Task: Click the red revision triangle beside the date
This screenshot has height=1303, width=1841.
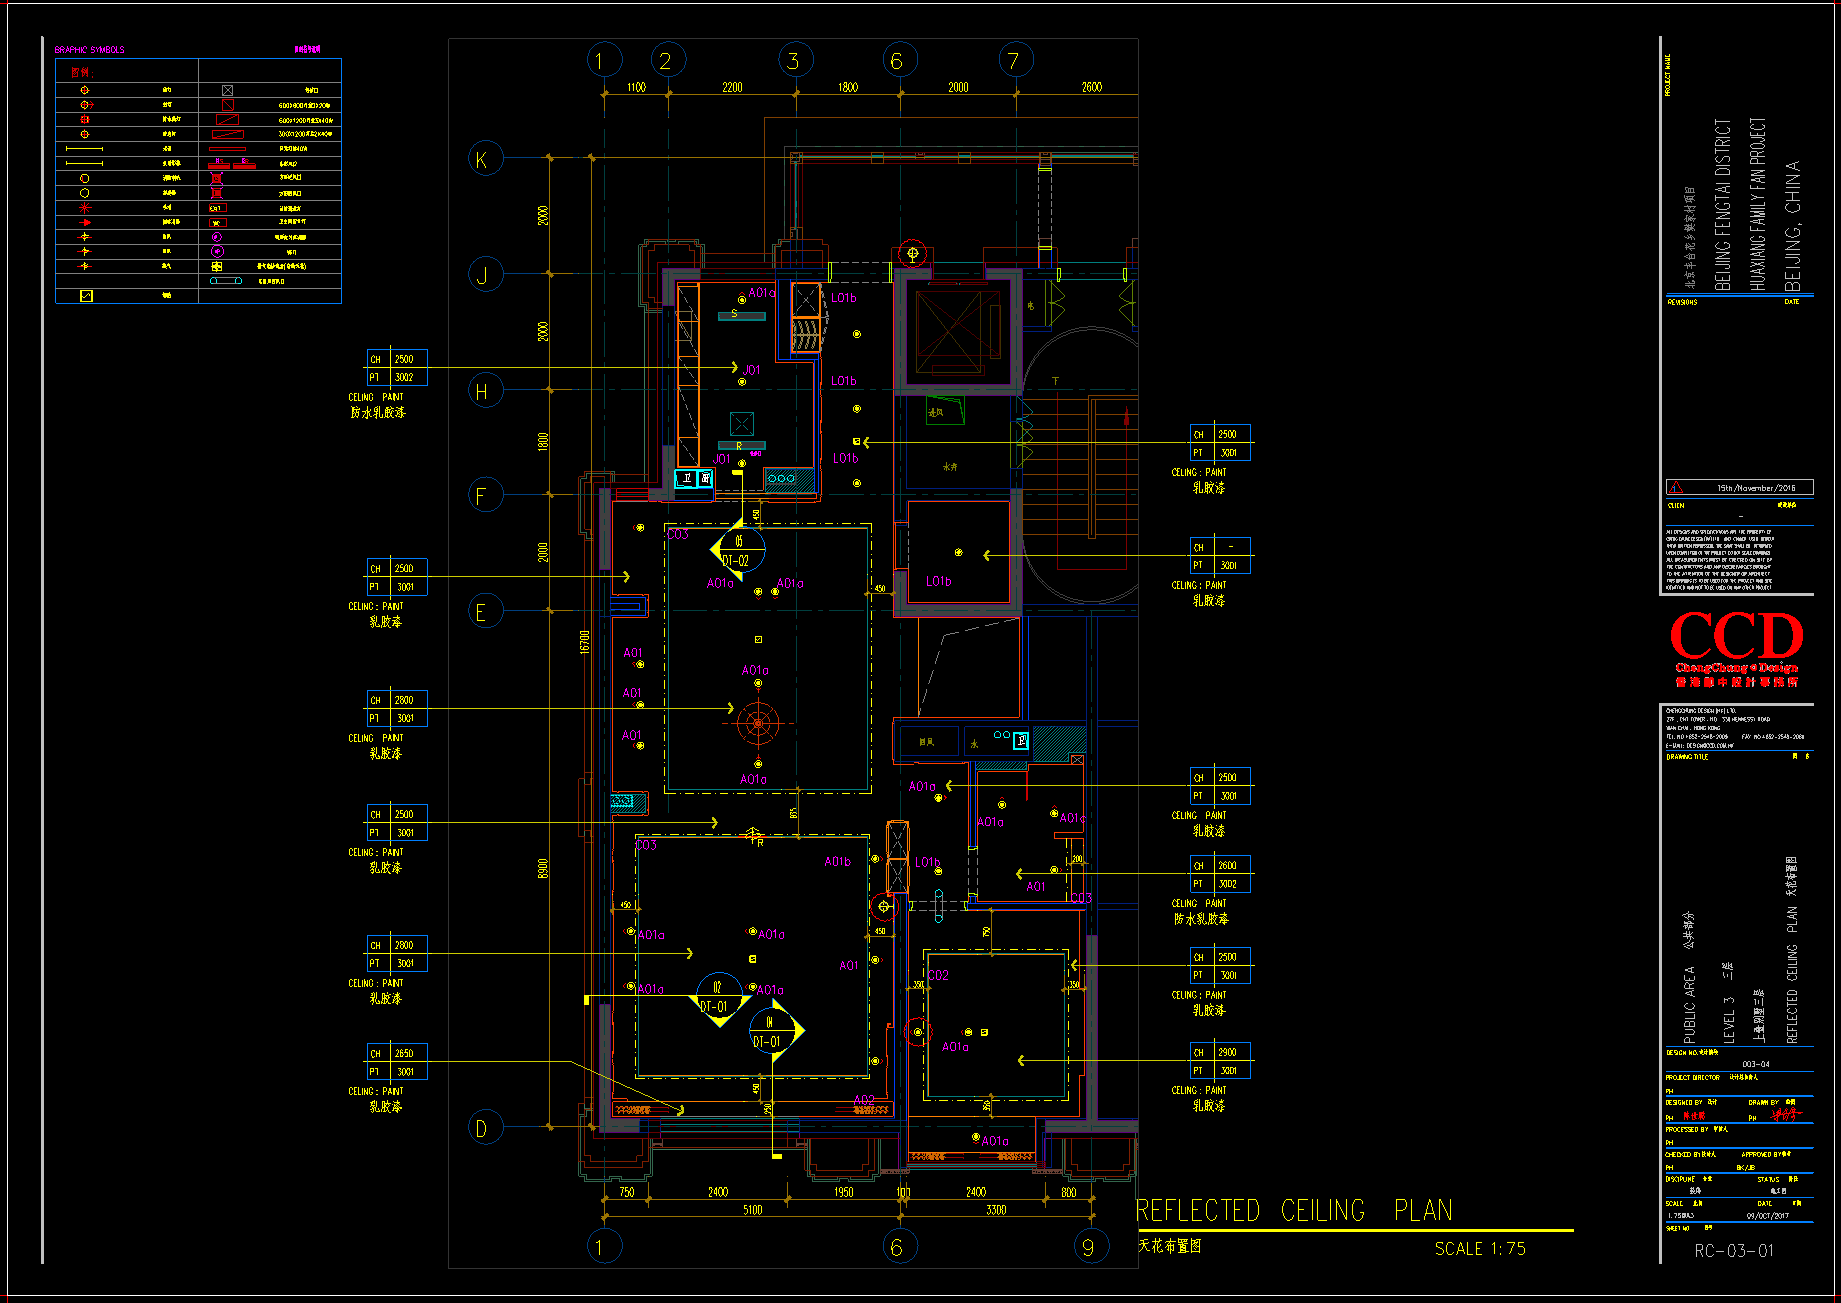Action: point(1676,488)
